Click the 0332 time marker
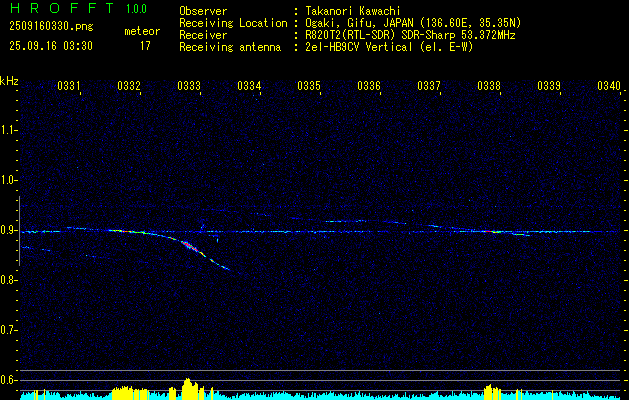 point(129,85)
